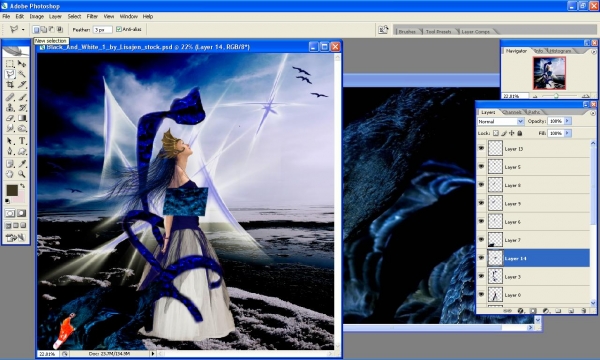Screen dimensions: 600x360
Task: Select the Eyedropper tool
Action: pyautogui.click(x=22, y=164)
